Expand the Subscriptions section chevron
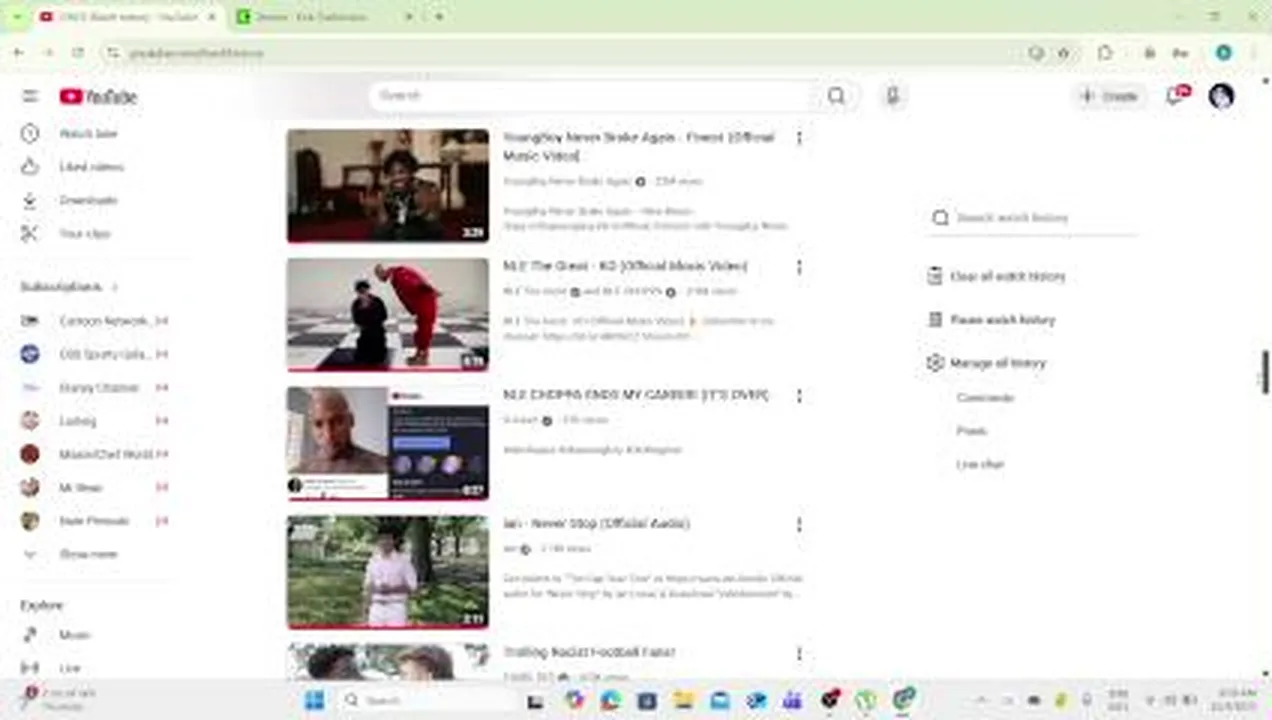This screenshot has height=720, width=1272. point(115,287)
